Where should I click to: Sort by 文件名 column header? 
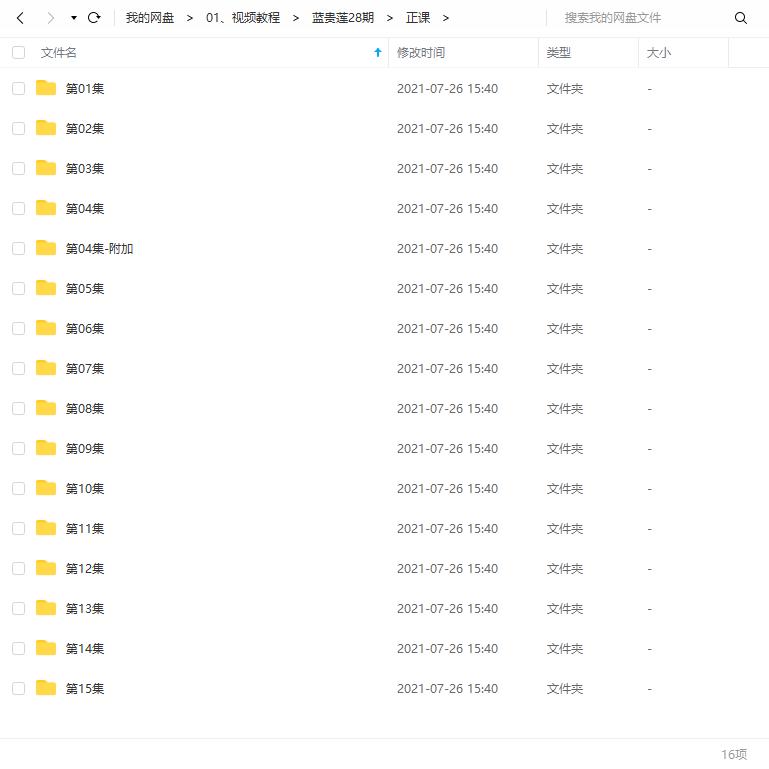[x=58, y=52]
